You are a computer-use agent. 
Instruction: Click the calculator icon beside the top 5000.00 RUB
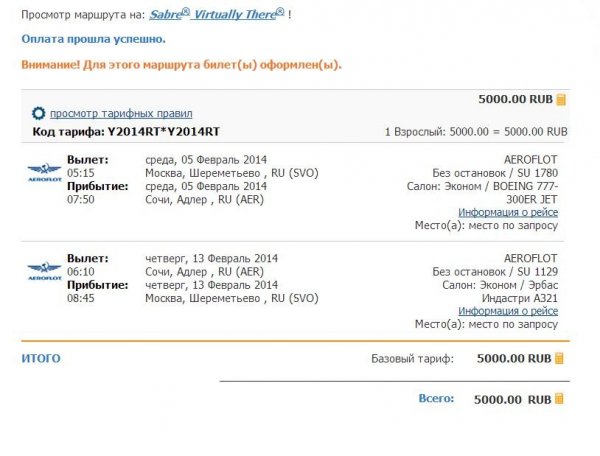pyautogui.click(x=561, y=99)
